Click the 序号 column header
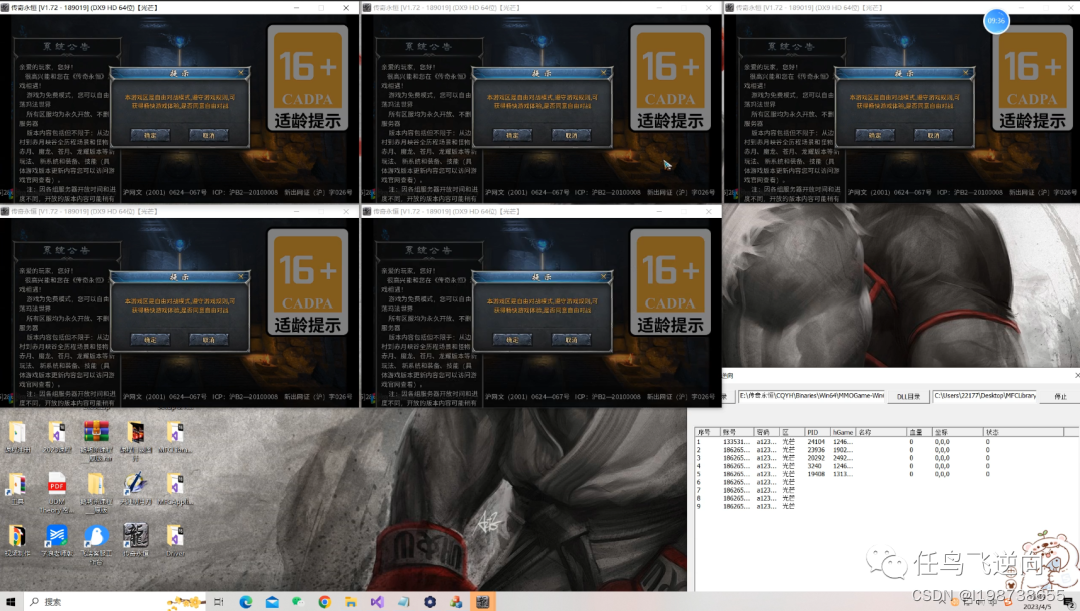Screen dimensions: 1080x611 pyautogui.click(x=707, y=432)
